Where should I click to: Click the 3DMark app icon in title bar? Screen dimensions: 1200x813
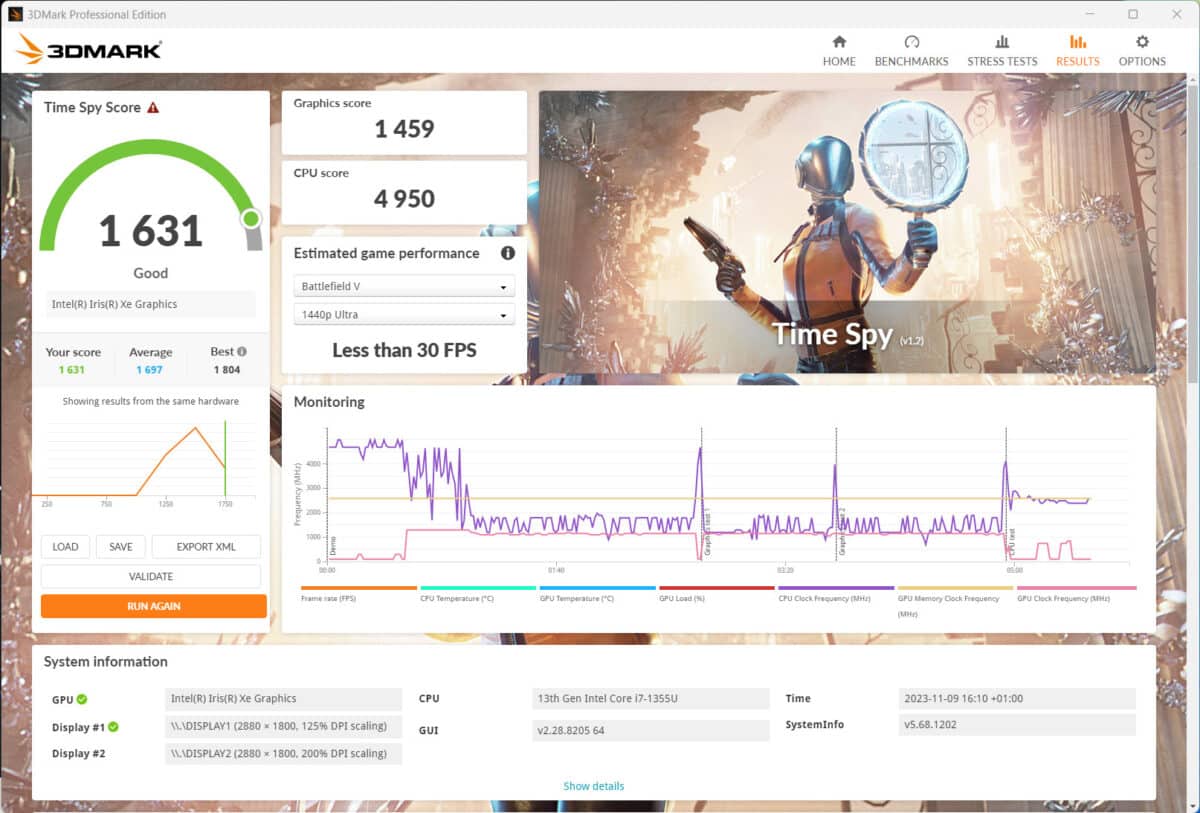coord(15,15)
